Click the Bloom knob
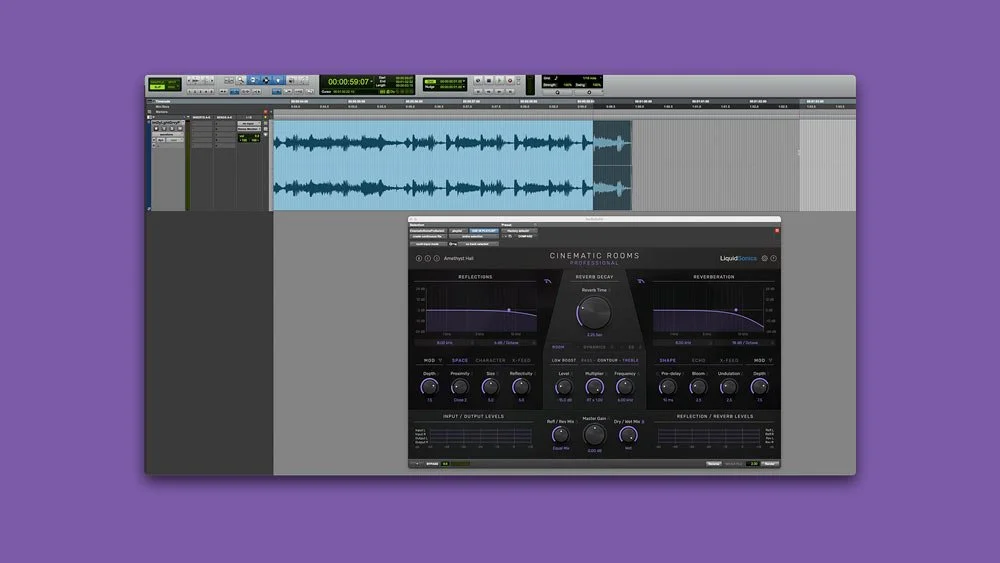This screenshot has width=1000, height=563. tap(698, 386)
